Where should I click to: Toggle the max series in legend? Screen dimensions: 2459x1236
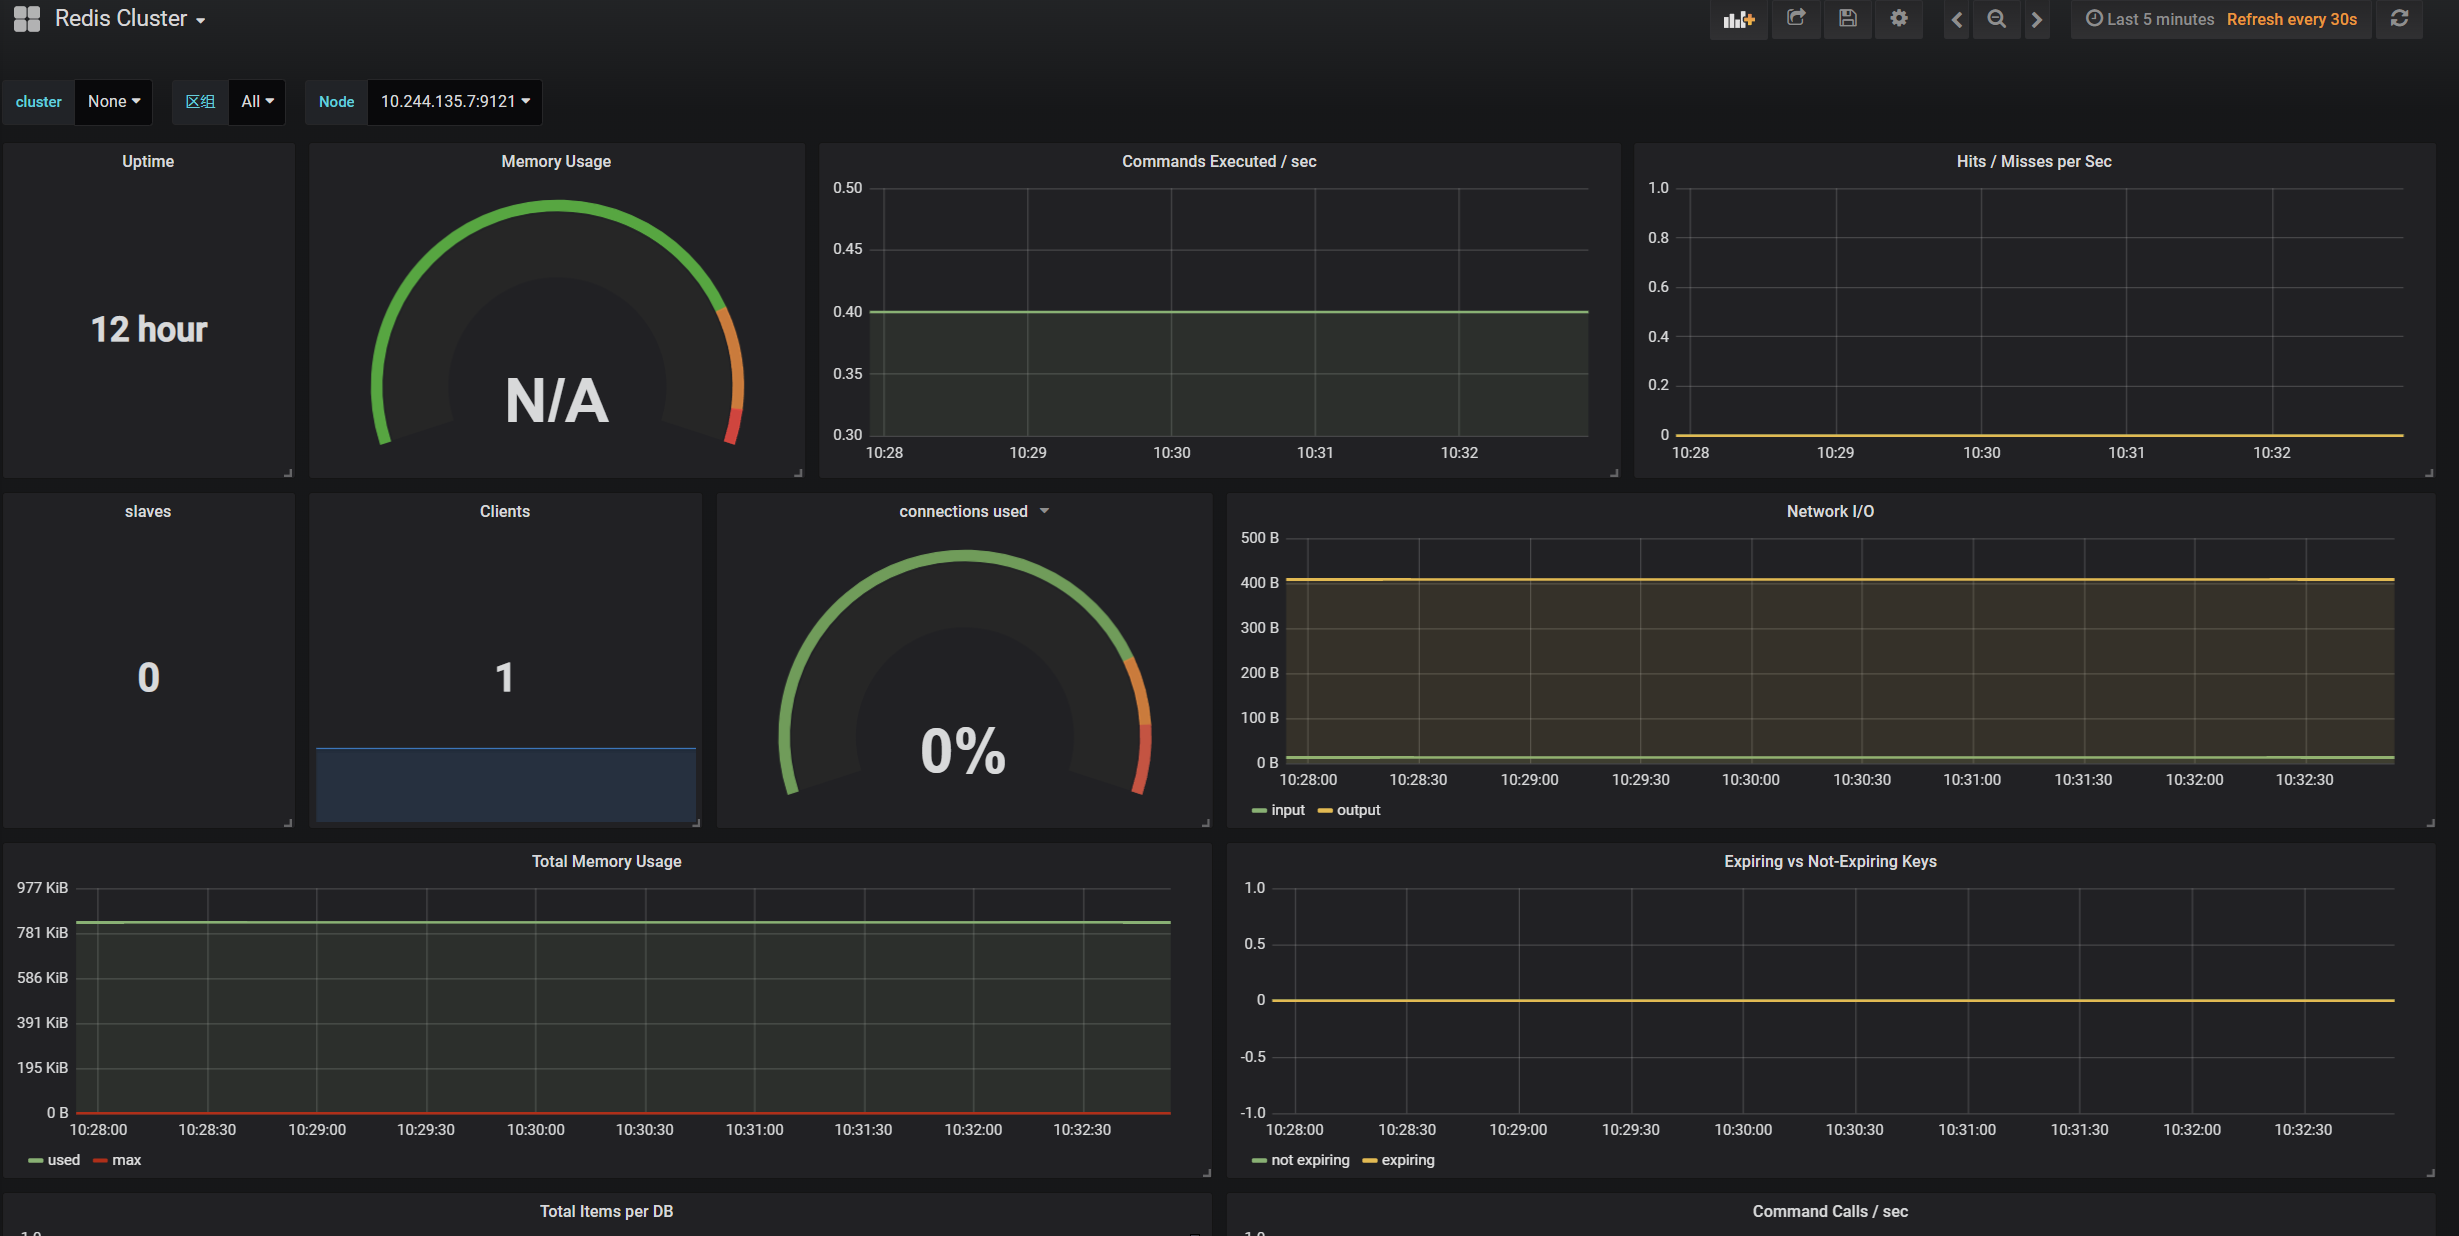pos(126,1160)
